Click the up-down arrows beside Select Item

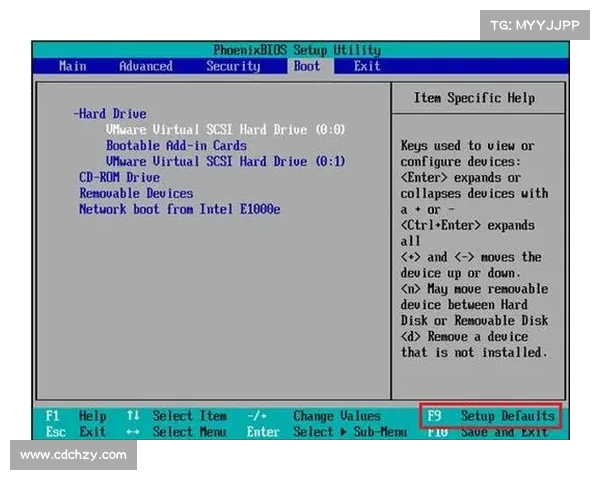coord(133,415)
